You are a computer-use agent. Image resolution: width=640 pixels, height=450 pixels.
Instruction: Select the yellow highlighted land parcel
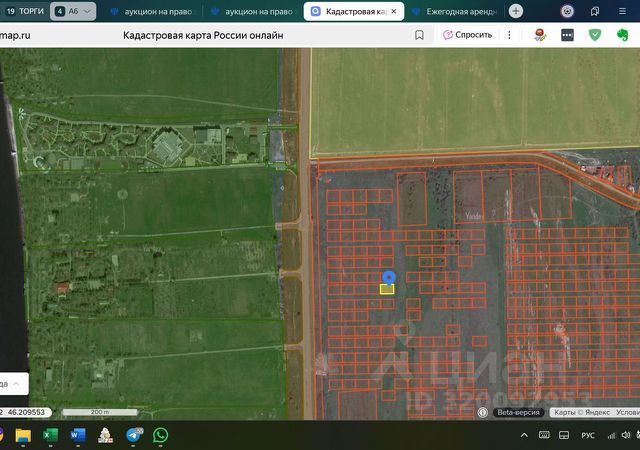(387, 290)
